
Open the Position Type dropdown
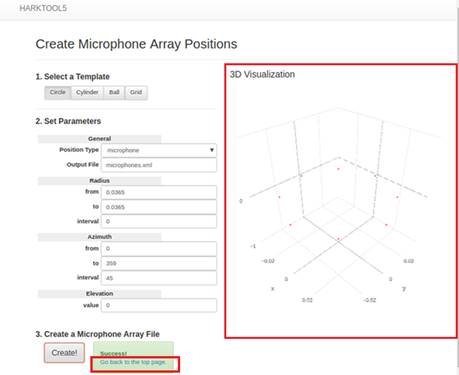[x=159, y=150]
